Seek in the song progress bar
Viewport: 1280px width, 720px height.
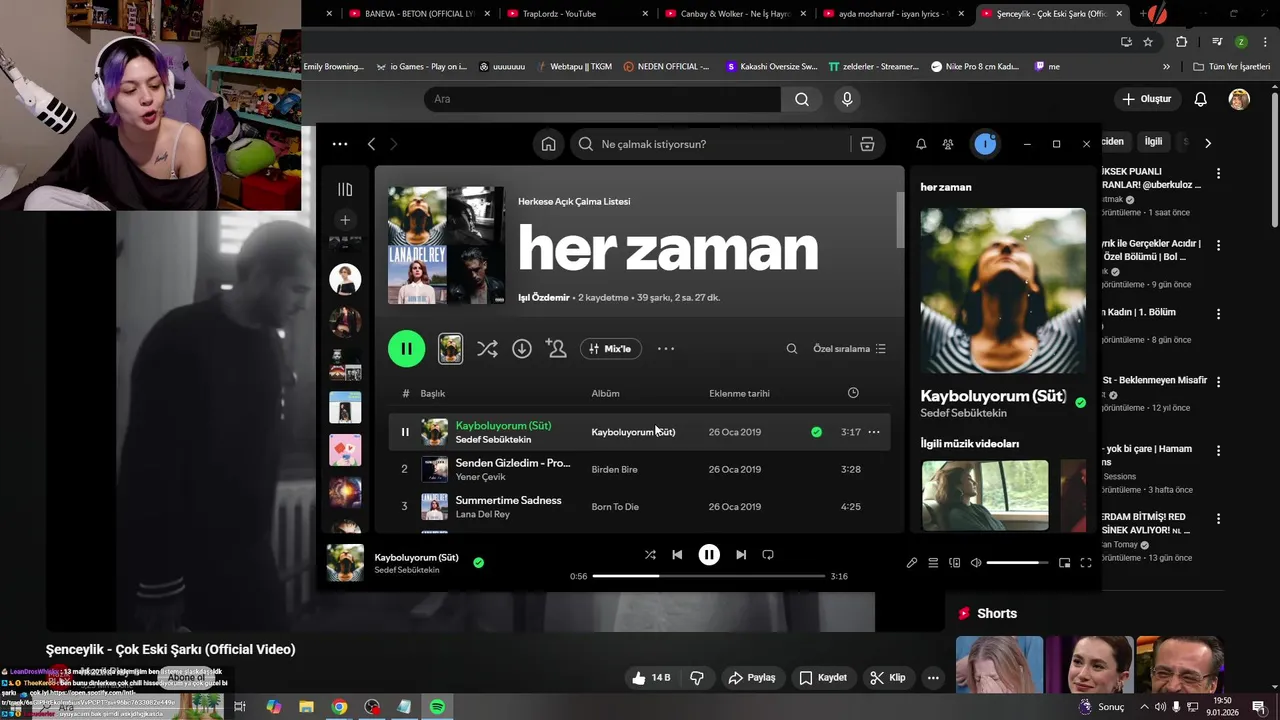coord(708,576)
